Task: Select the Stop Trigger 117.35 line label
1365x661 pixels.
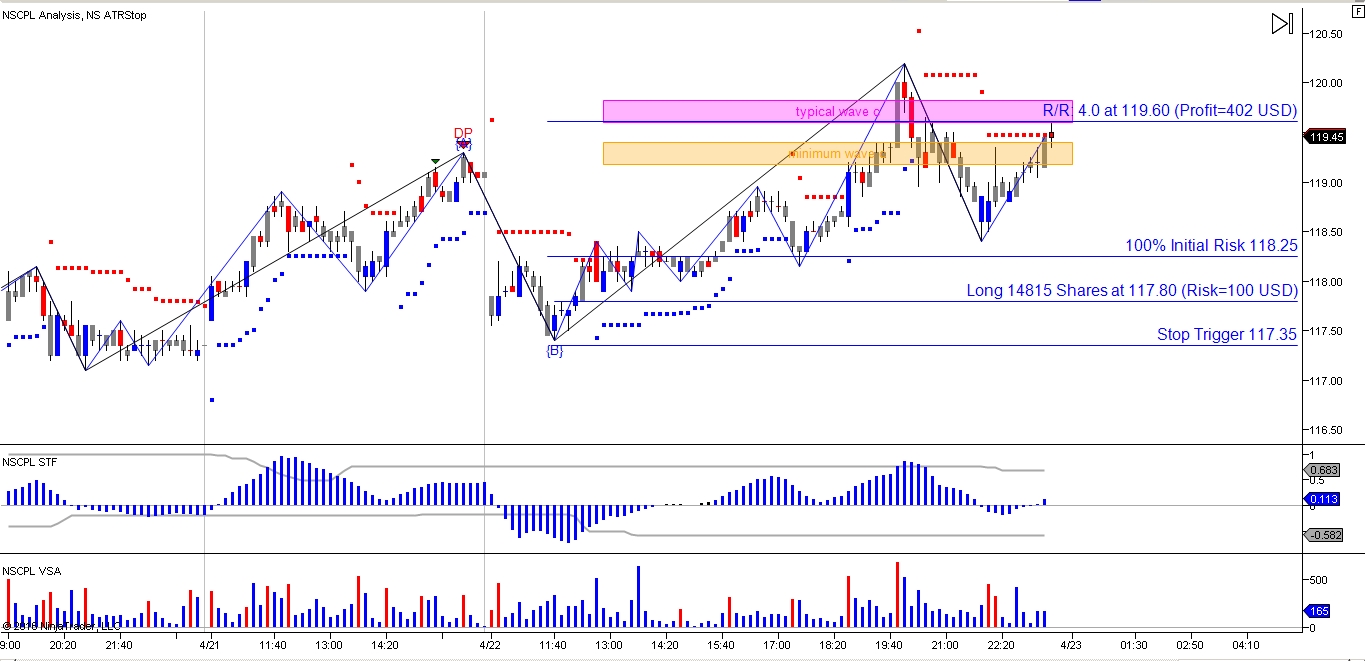Action: [x=1227, y=335]
